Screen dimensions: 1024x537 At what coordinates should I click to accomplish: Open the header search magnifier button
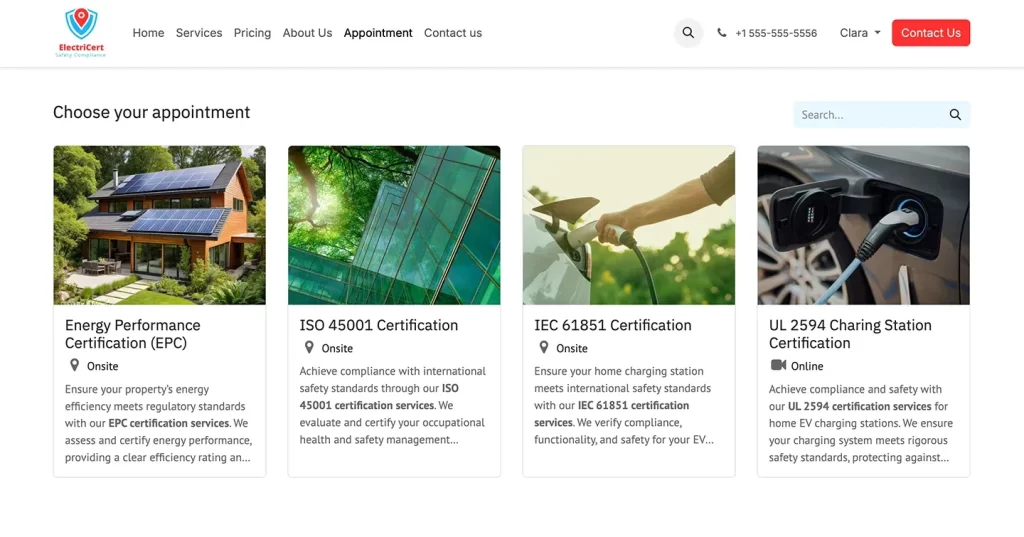pos(688,33)
